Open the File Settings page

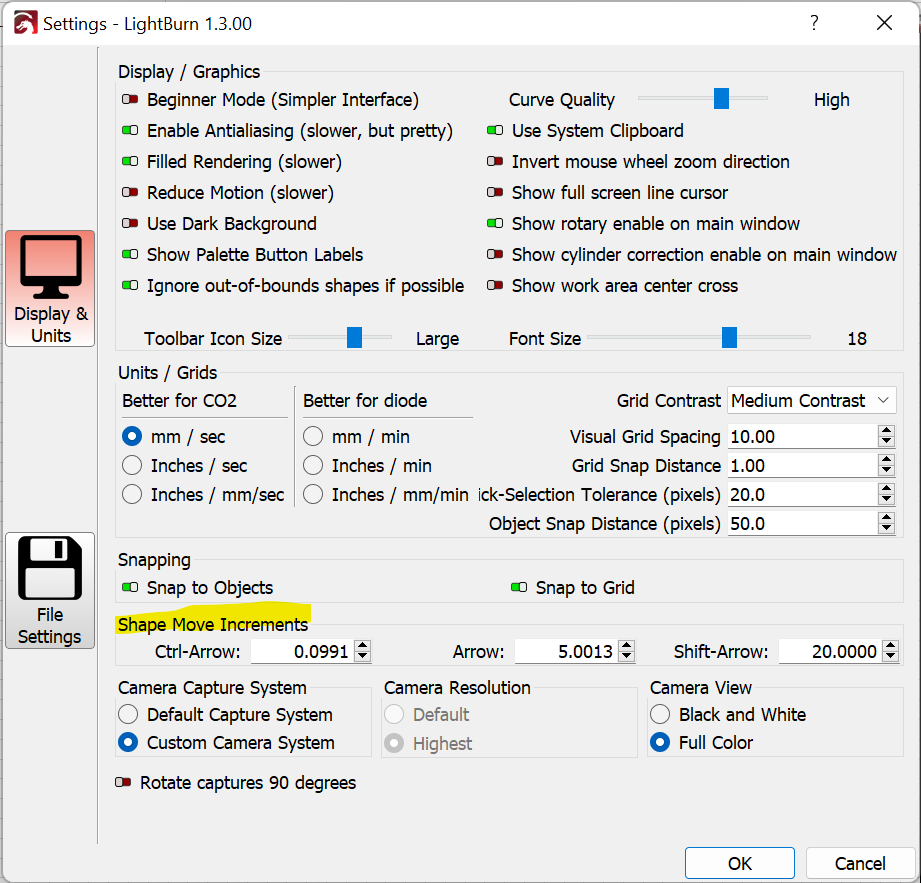point(50,590)
